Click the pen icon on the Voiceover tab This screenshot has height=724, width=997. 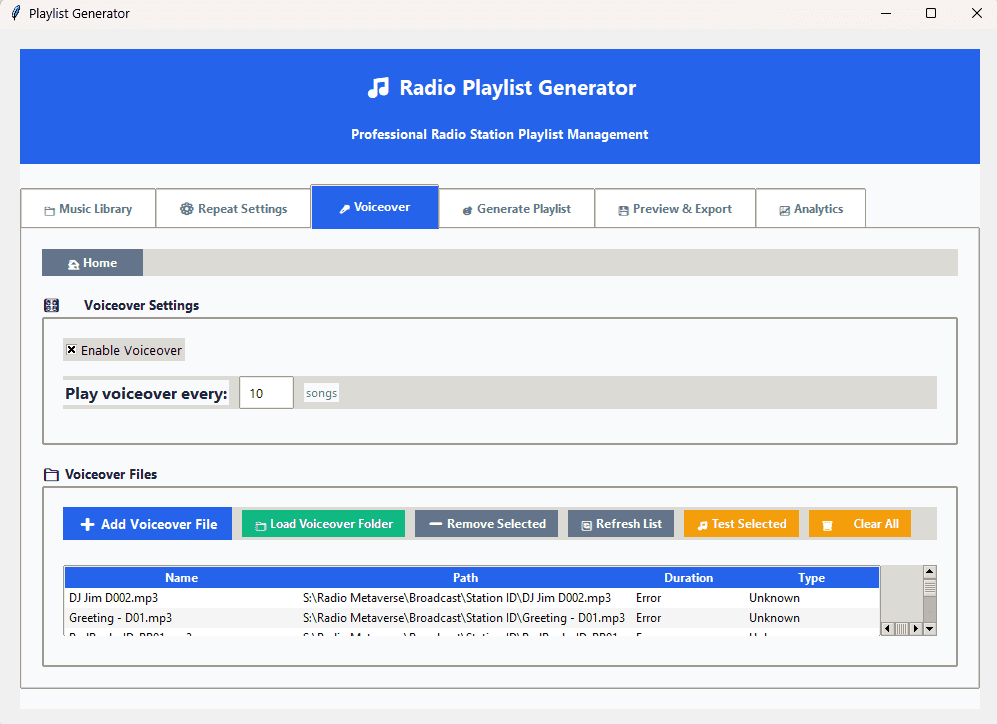[345, 206]
